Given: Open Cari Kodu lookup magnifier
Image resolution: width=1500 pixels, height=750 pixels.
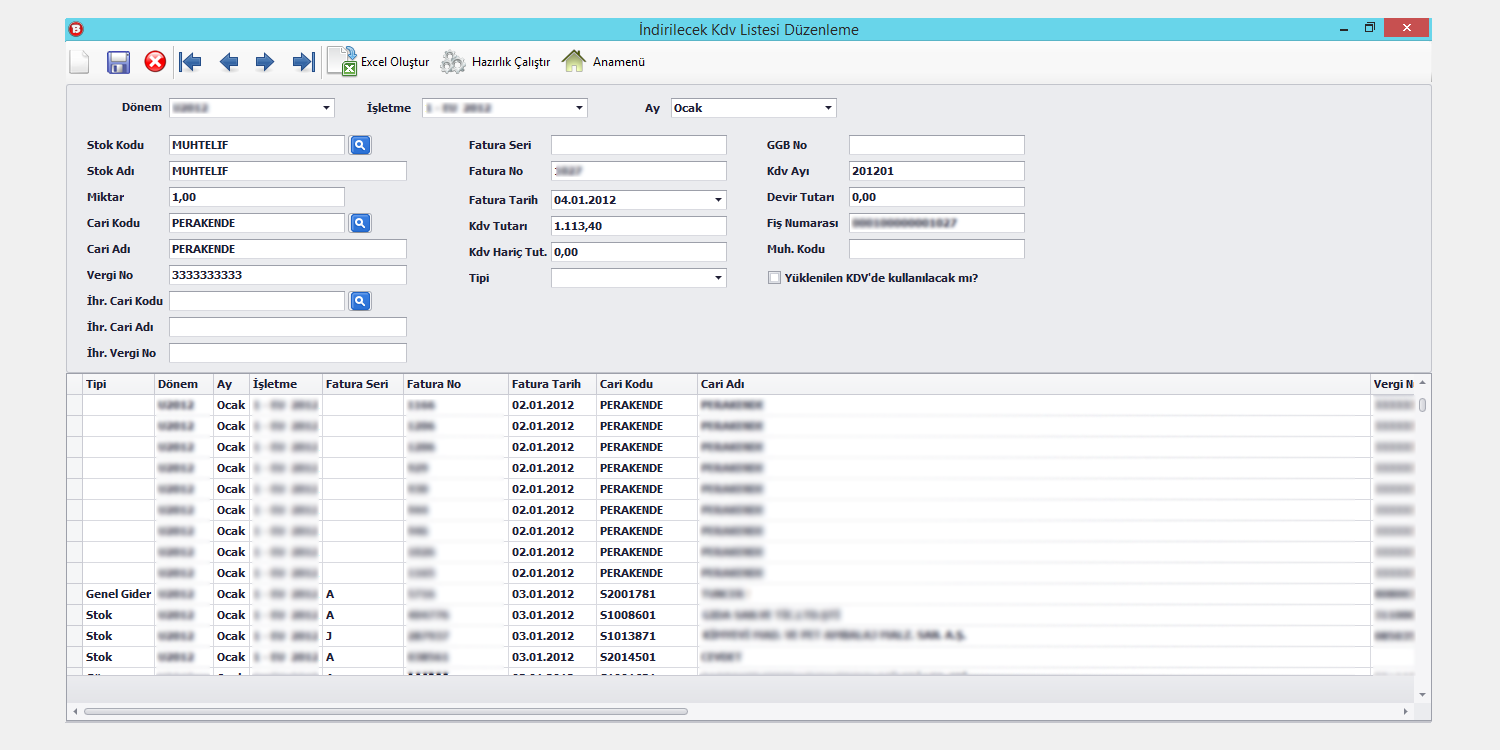Looking at the screenshot, I should (360, 223).
